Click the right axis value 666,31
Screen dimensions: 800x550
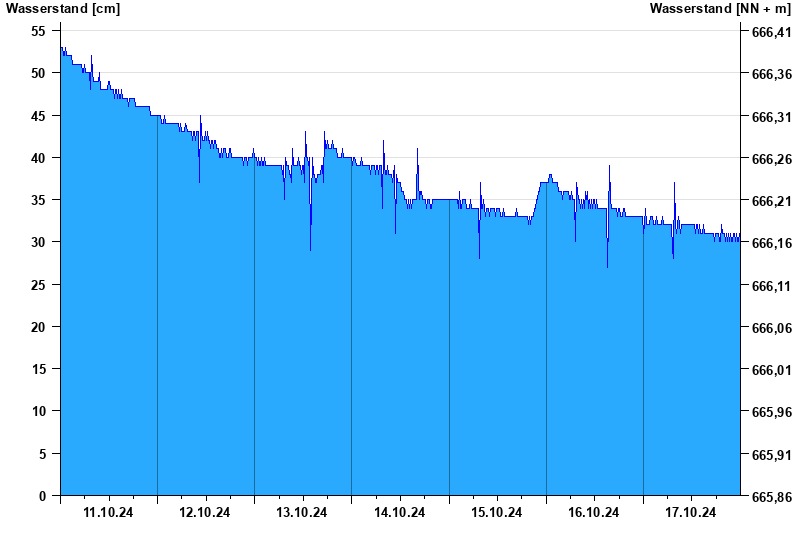(x=772, y=117)
